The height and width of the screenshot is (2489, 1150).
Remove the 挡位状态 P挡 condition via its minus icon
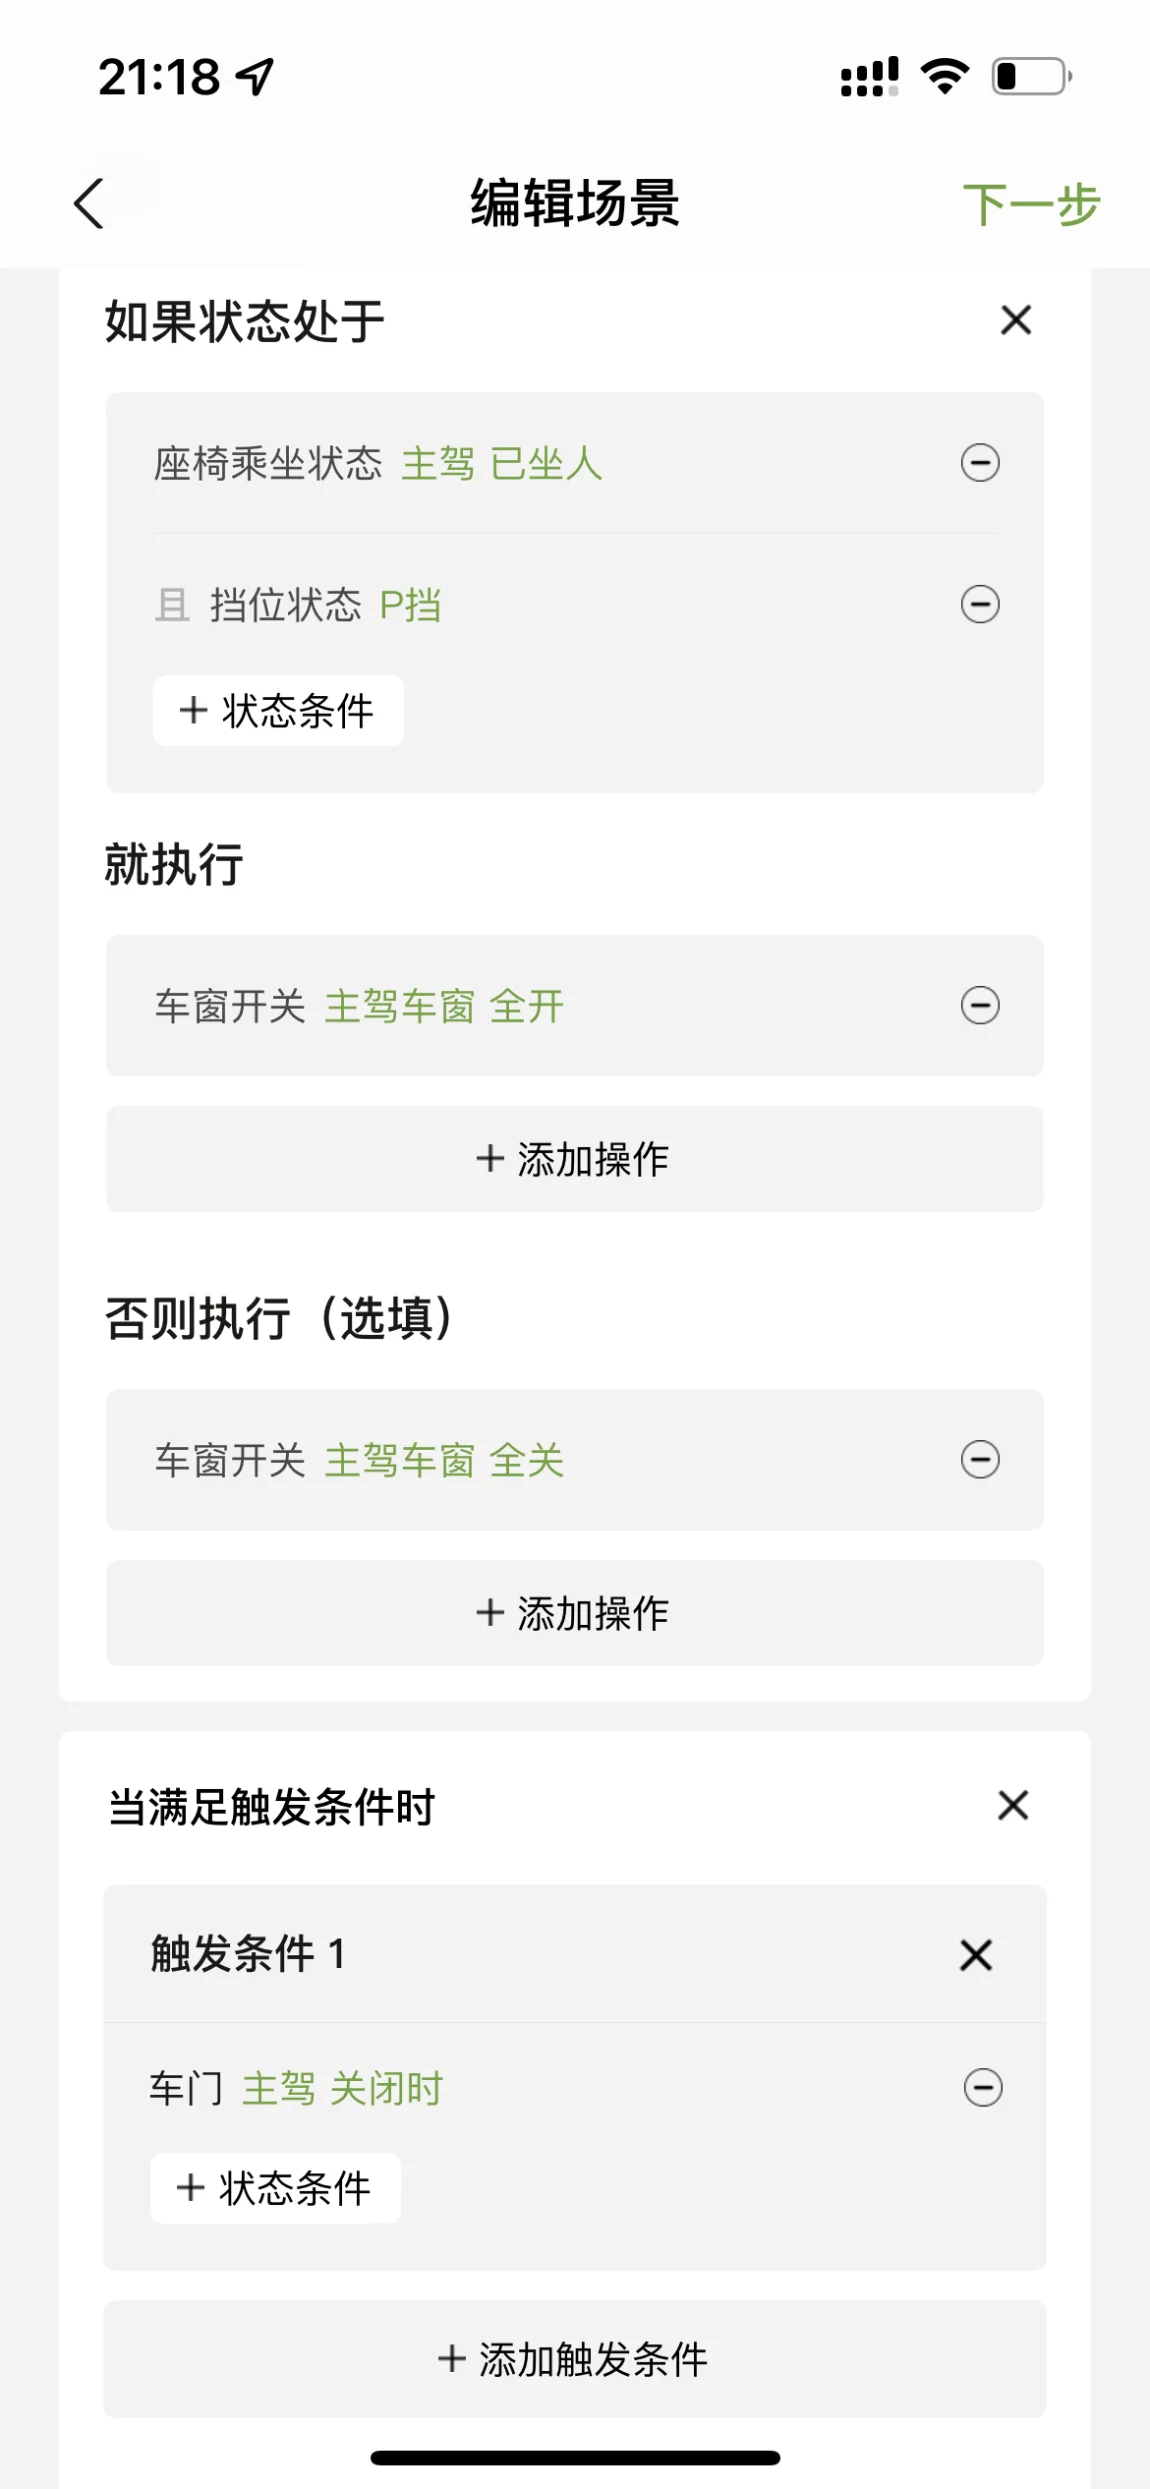tap(980, 604)
